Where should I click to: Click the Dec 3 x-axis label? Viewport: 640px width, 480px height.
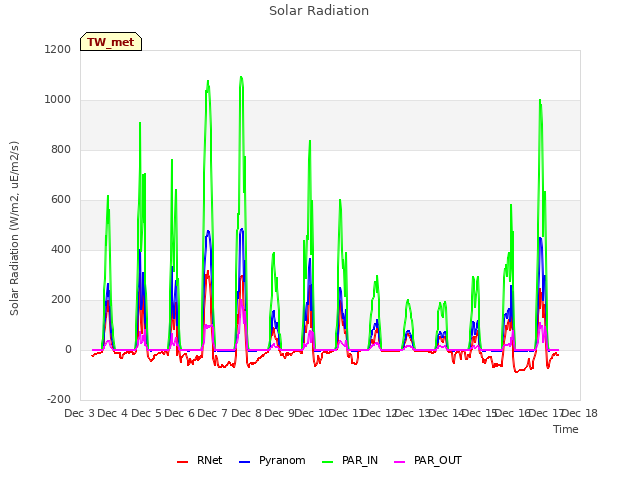coord(80,413)
